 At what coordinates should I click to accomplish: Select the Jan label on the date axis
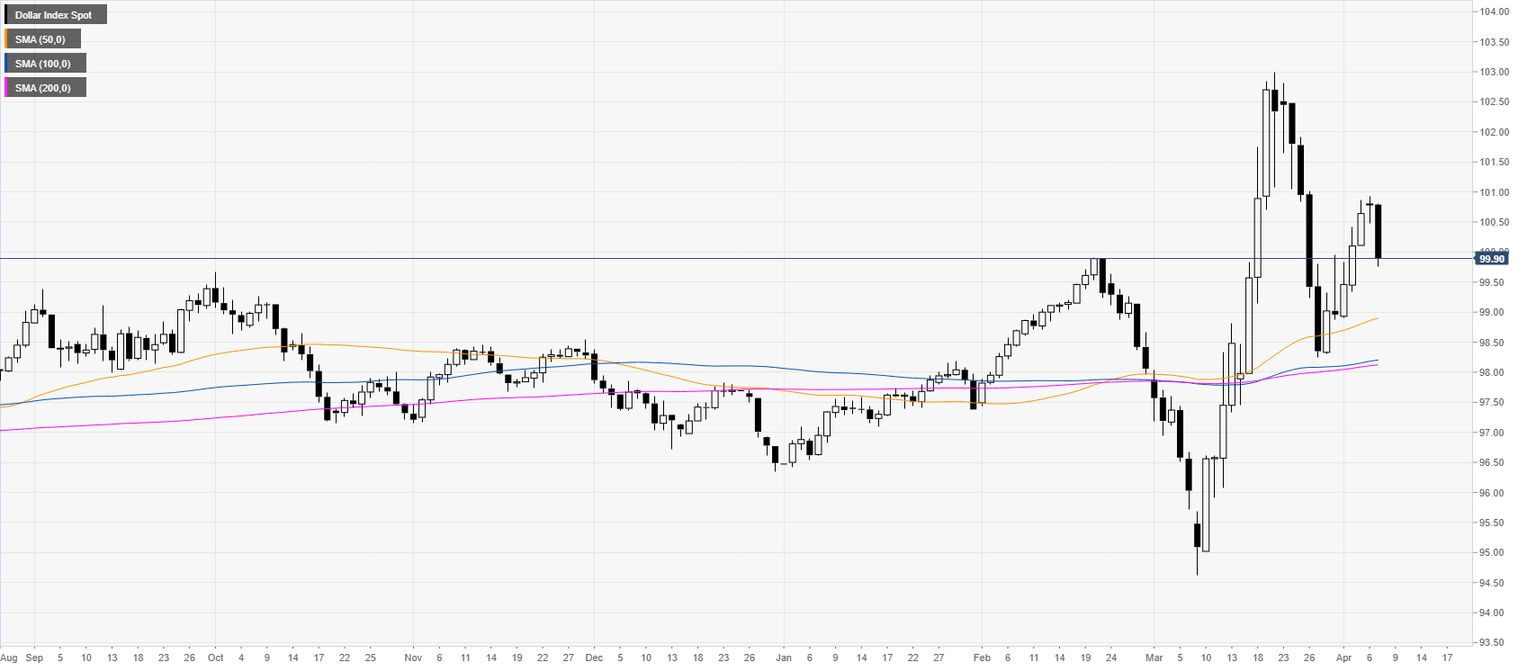(x=784, y=660)
